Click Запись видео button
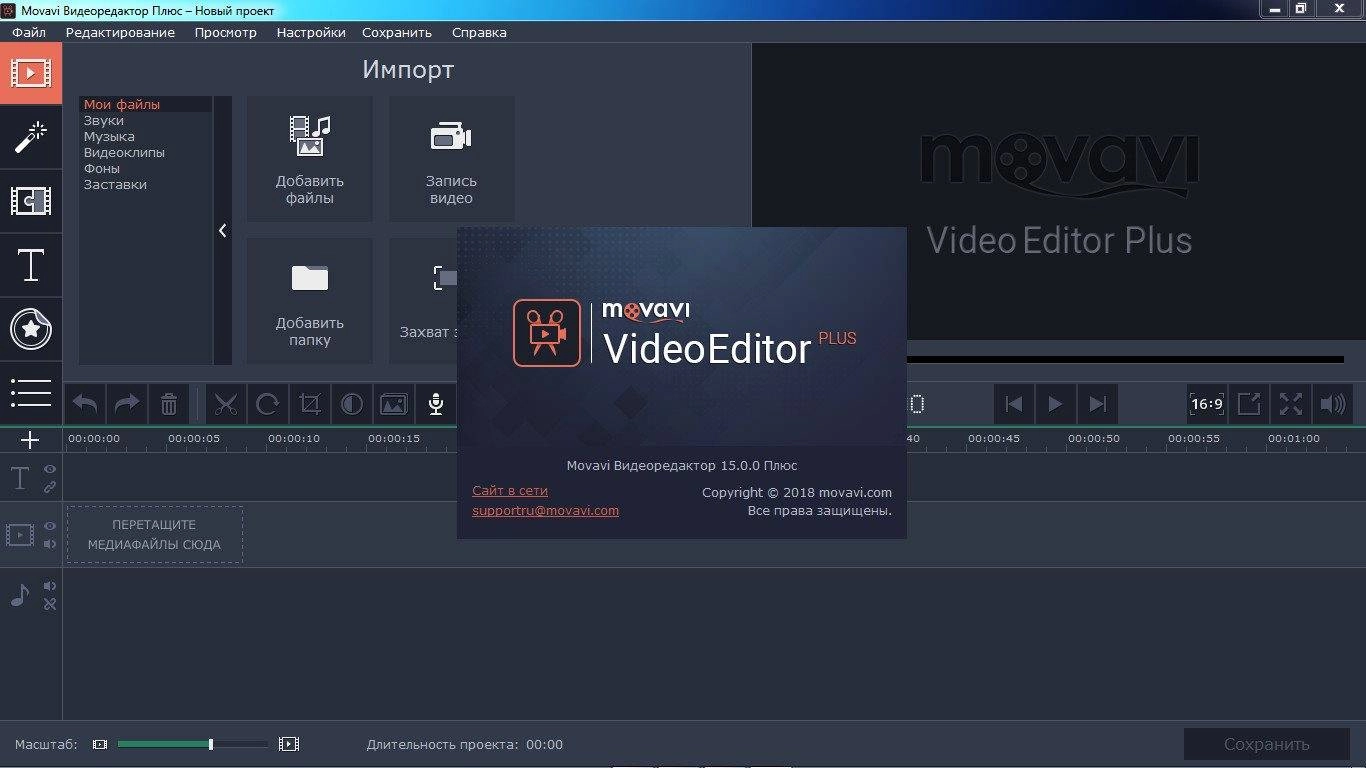 click(x=451, y=159)
